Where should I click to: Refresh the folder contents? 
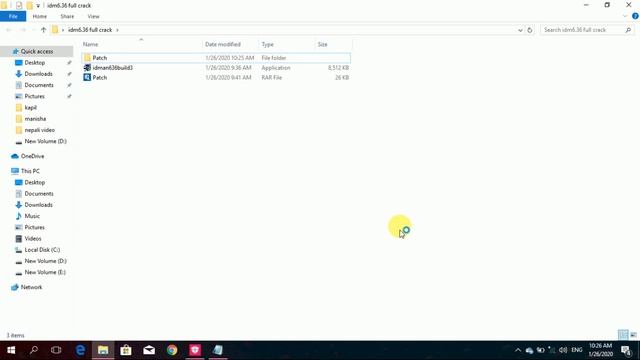530,30
